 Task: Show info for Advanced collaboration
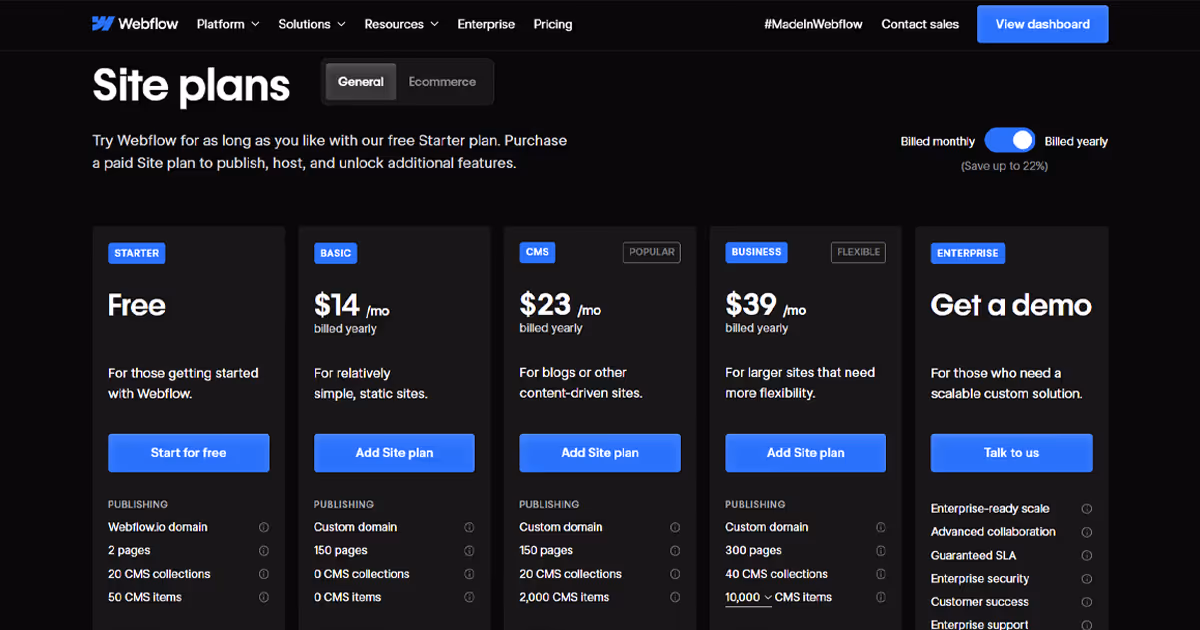pyautogui.click(x=1087, y=532)
